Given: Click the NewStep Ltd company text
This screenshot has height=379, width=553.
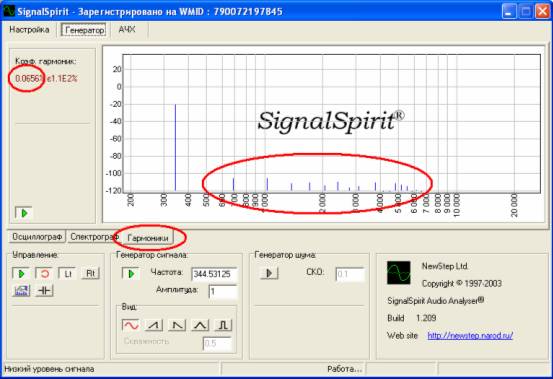Looking at the screenshot, I should click(444, 266).
